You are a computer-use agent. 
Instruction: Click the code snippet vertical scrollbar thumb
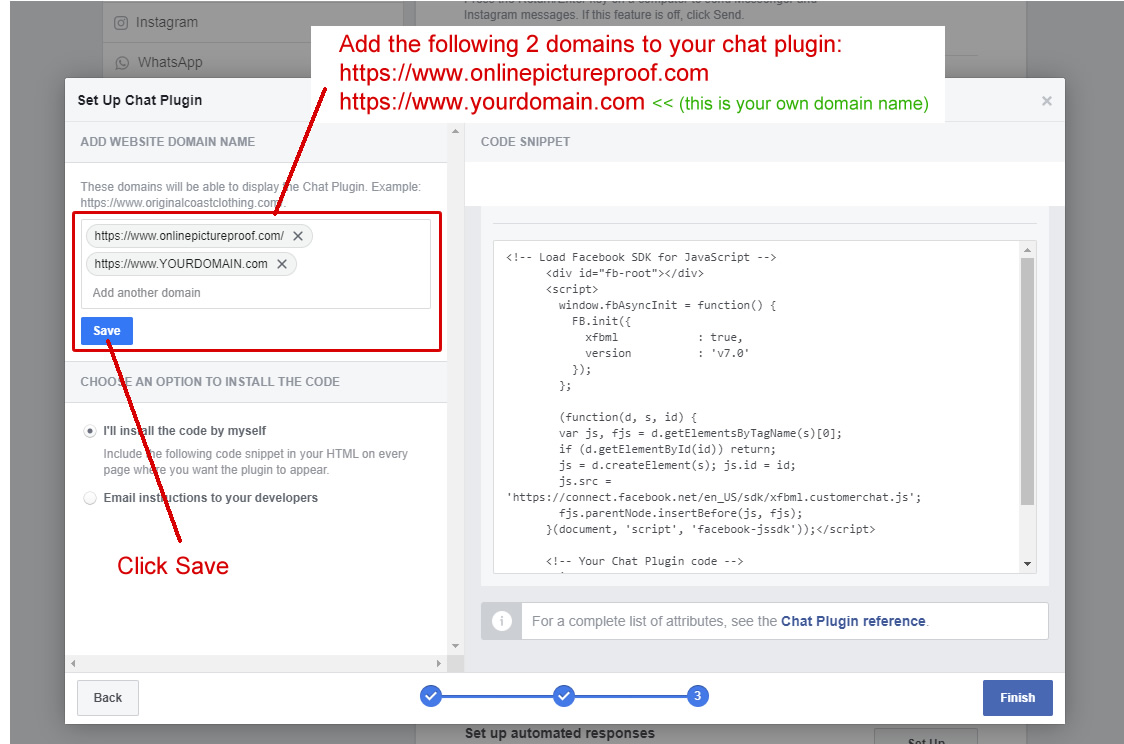(1027, 381)
